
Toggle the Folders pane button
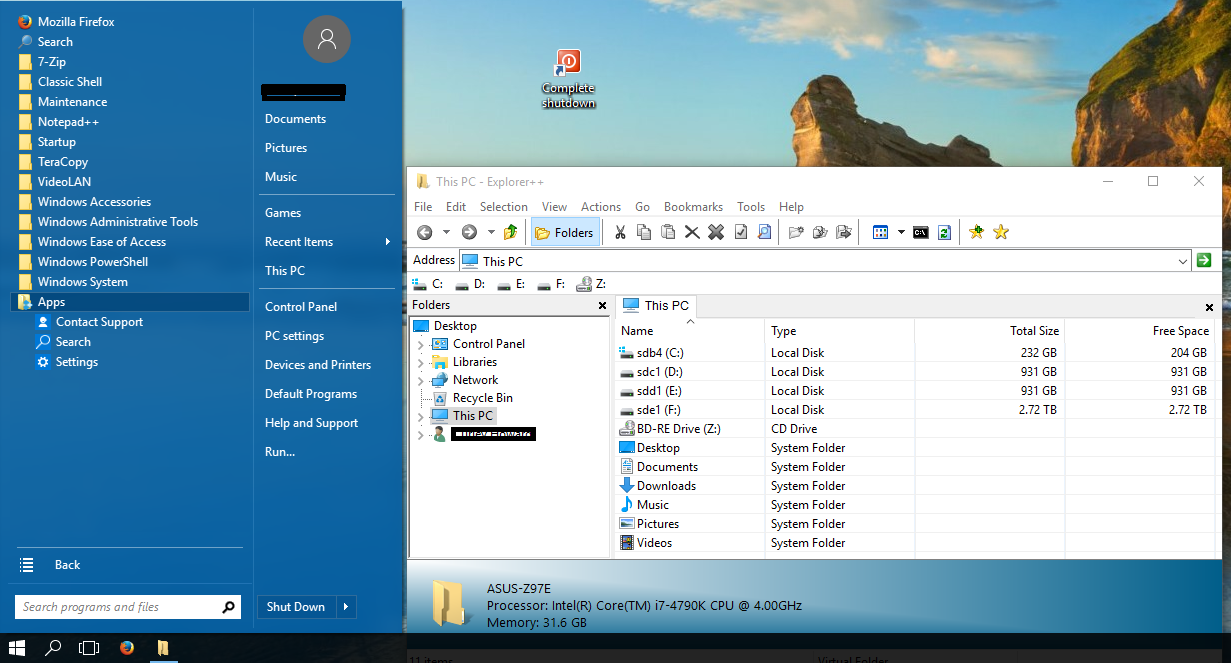pyautogui.click(x=565, y=232)
